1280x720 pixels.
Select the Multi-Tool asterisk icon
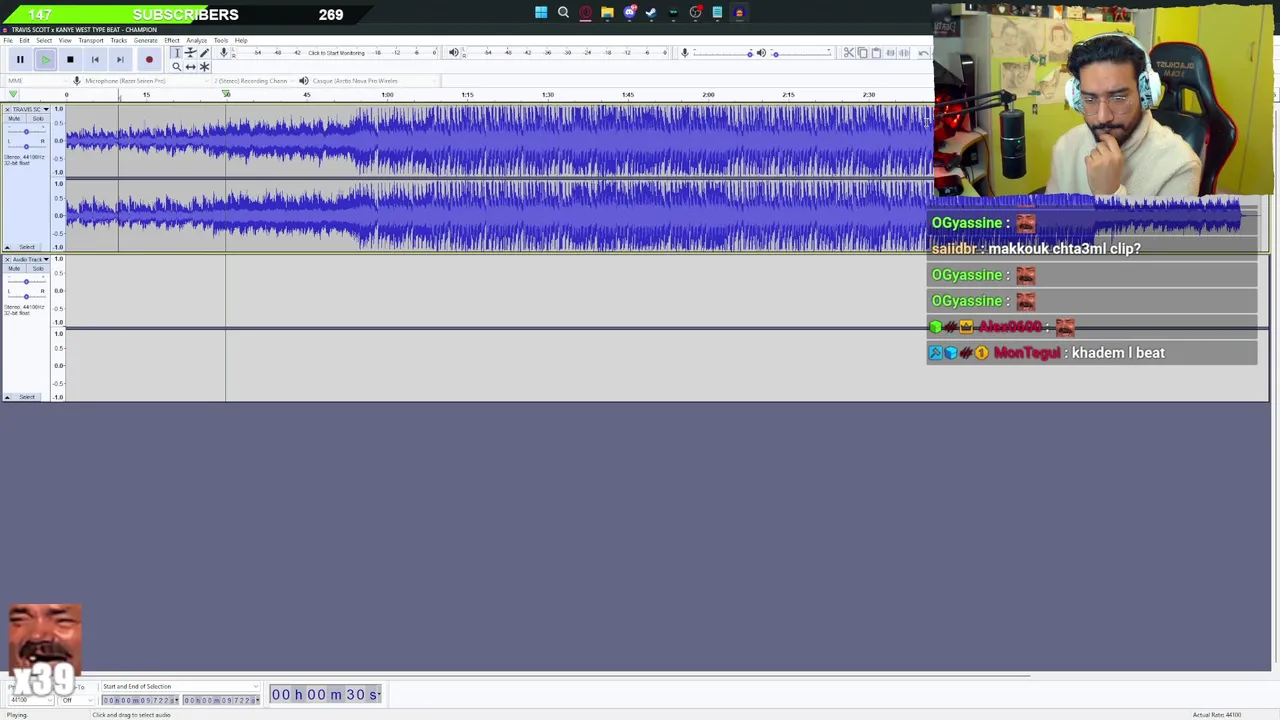(x=204, y=67)
